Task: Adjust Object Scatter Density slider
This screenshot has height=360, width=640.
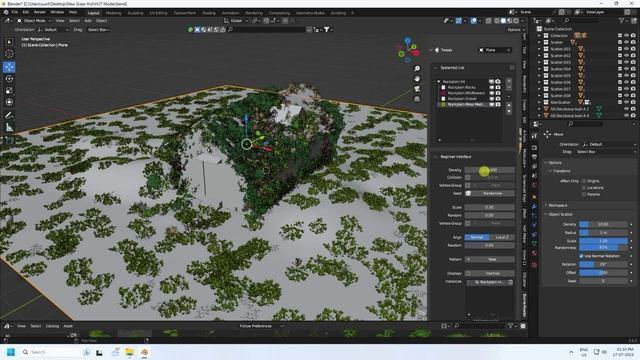Action: point(603,224)
